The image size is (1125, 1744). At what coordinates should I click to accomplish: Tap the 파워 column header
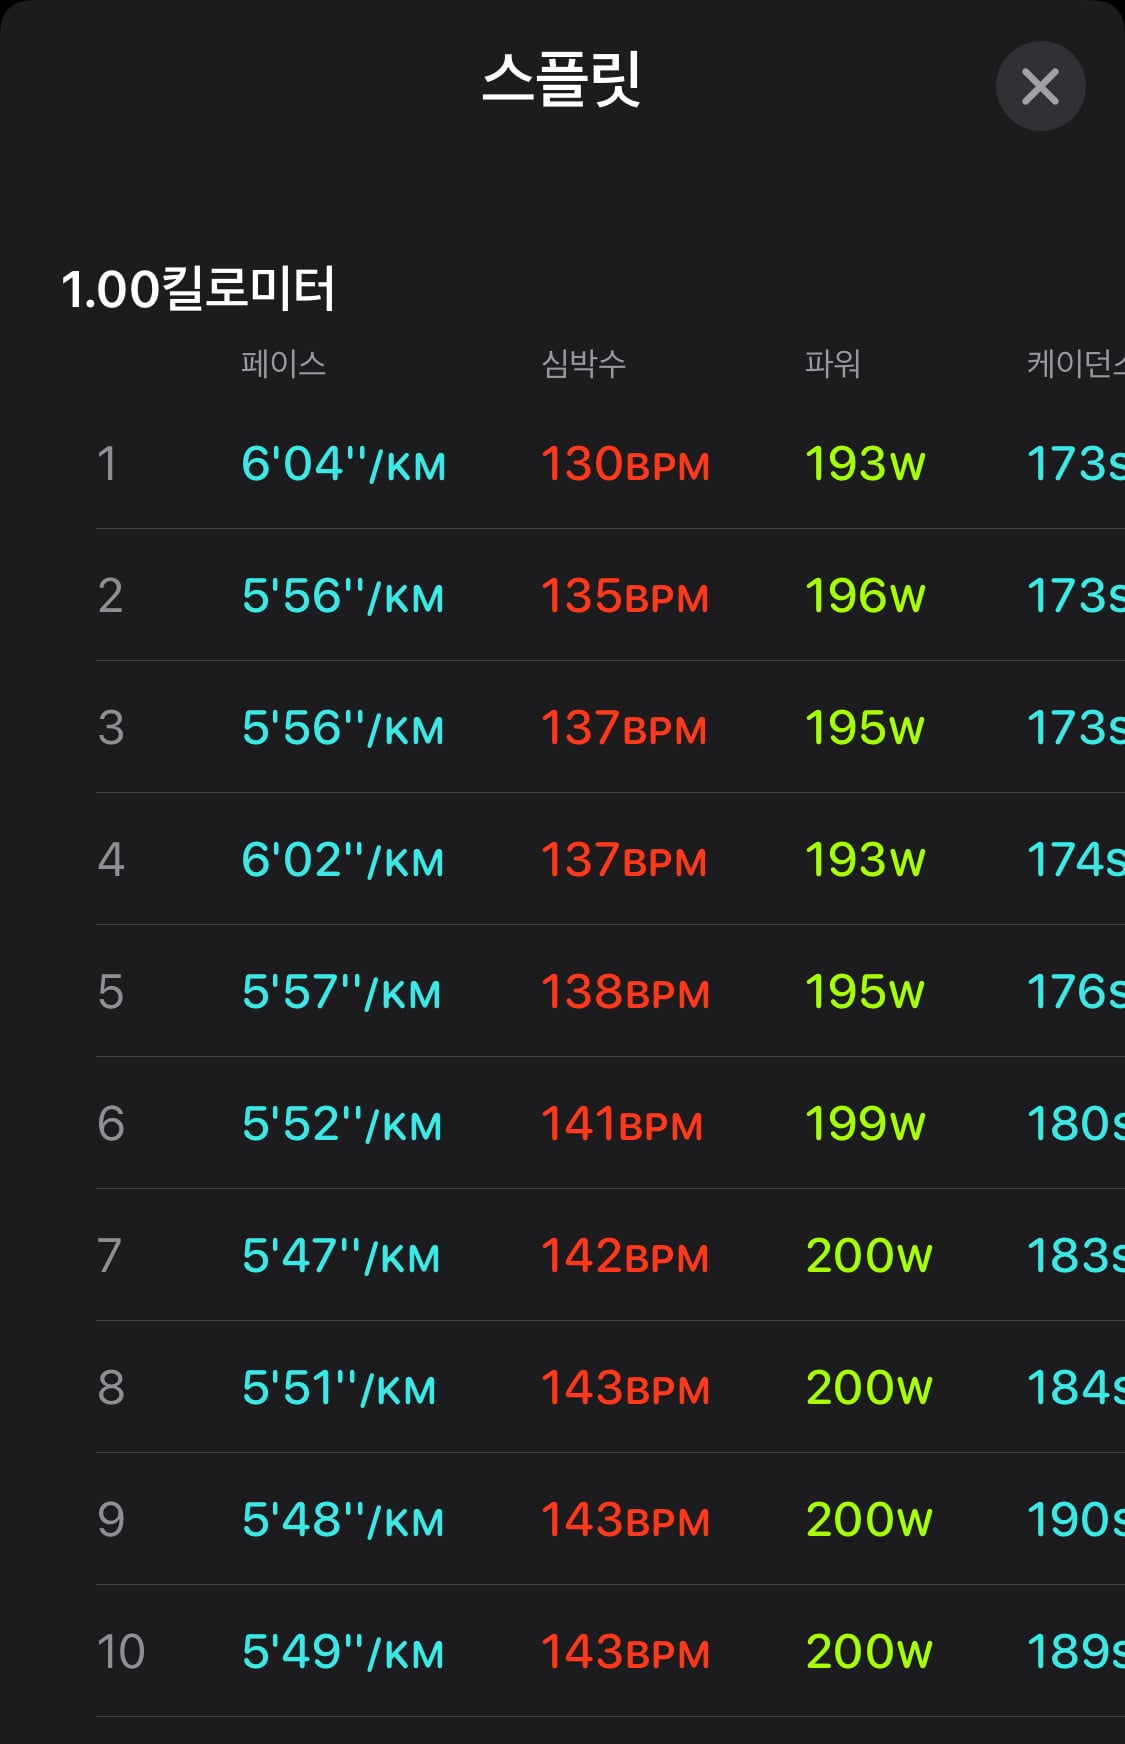point(833,363)
